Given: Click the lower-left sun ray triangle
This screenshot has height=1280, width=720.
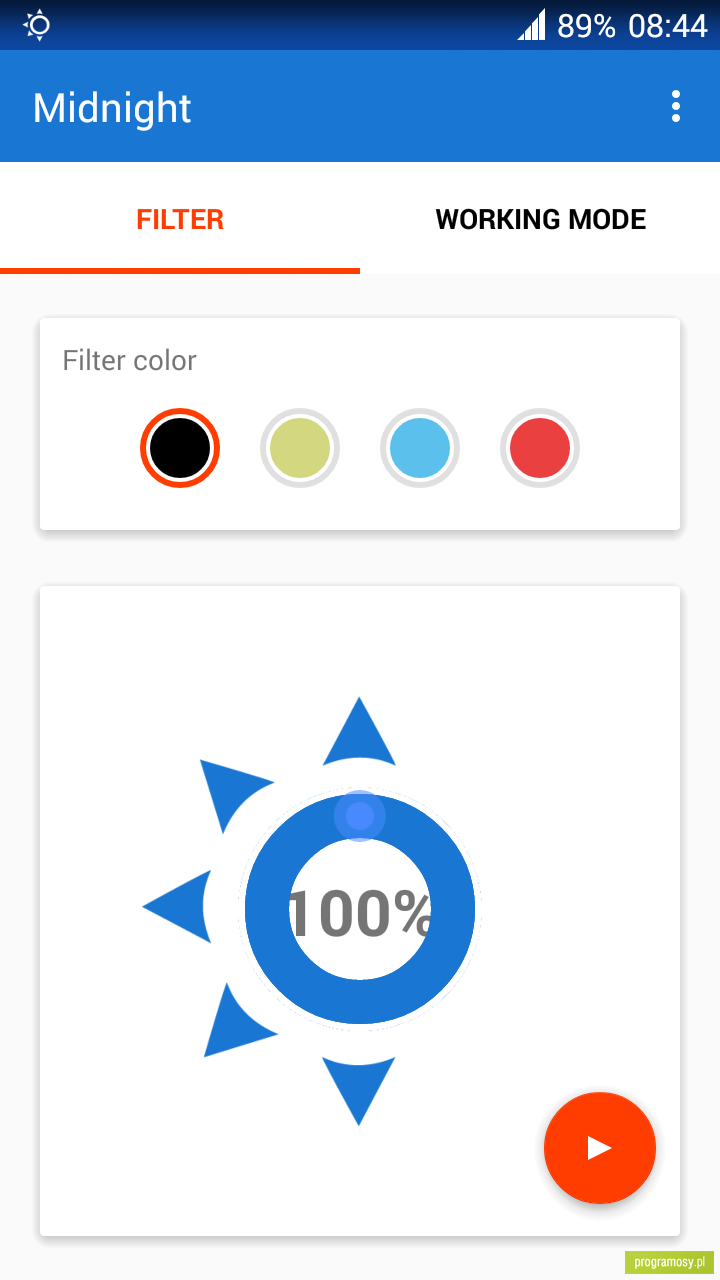Looking at the screenshot, I should [236, 1021].
